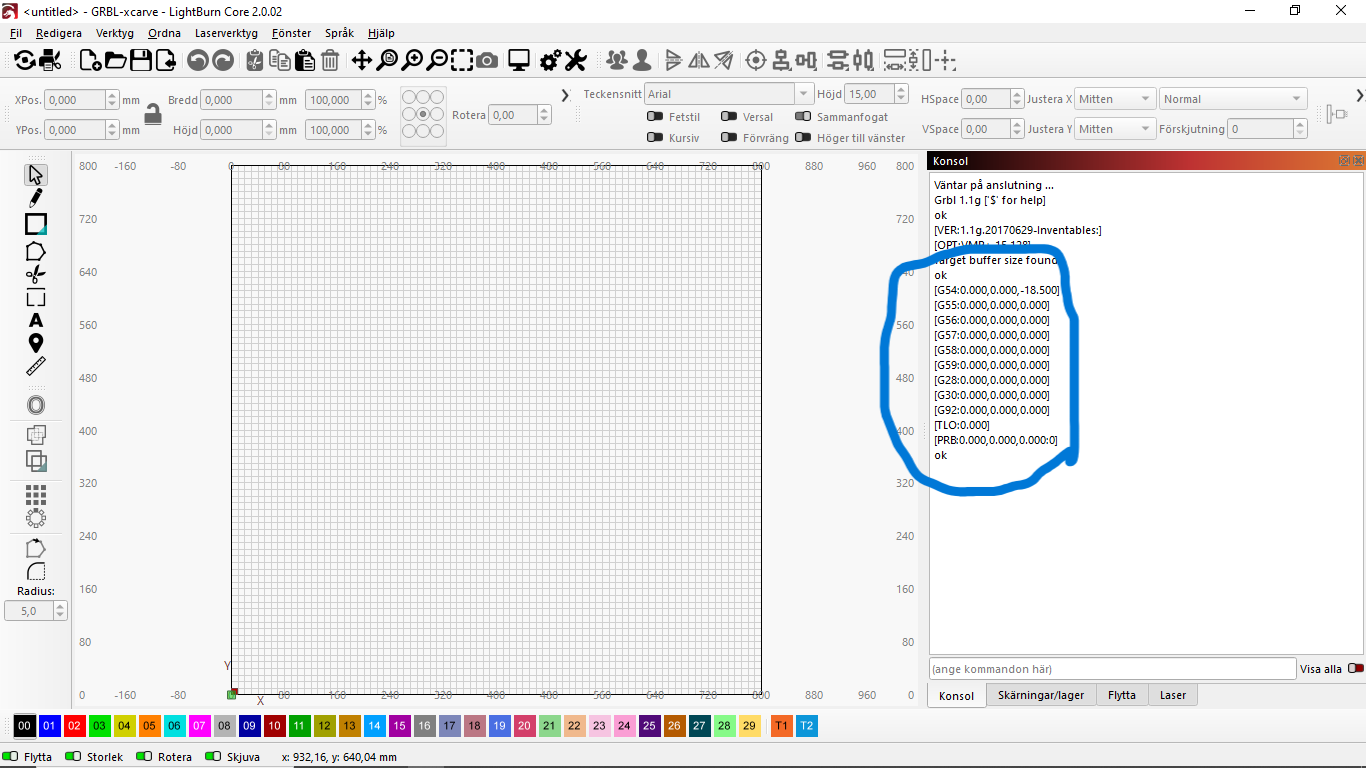Toggle the Fetstil bold switch

coord(655,117)
